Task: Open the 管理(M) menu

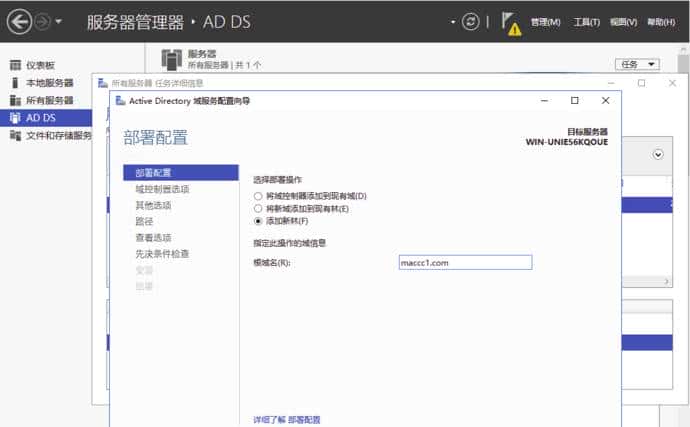Action: pos(546,22)
